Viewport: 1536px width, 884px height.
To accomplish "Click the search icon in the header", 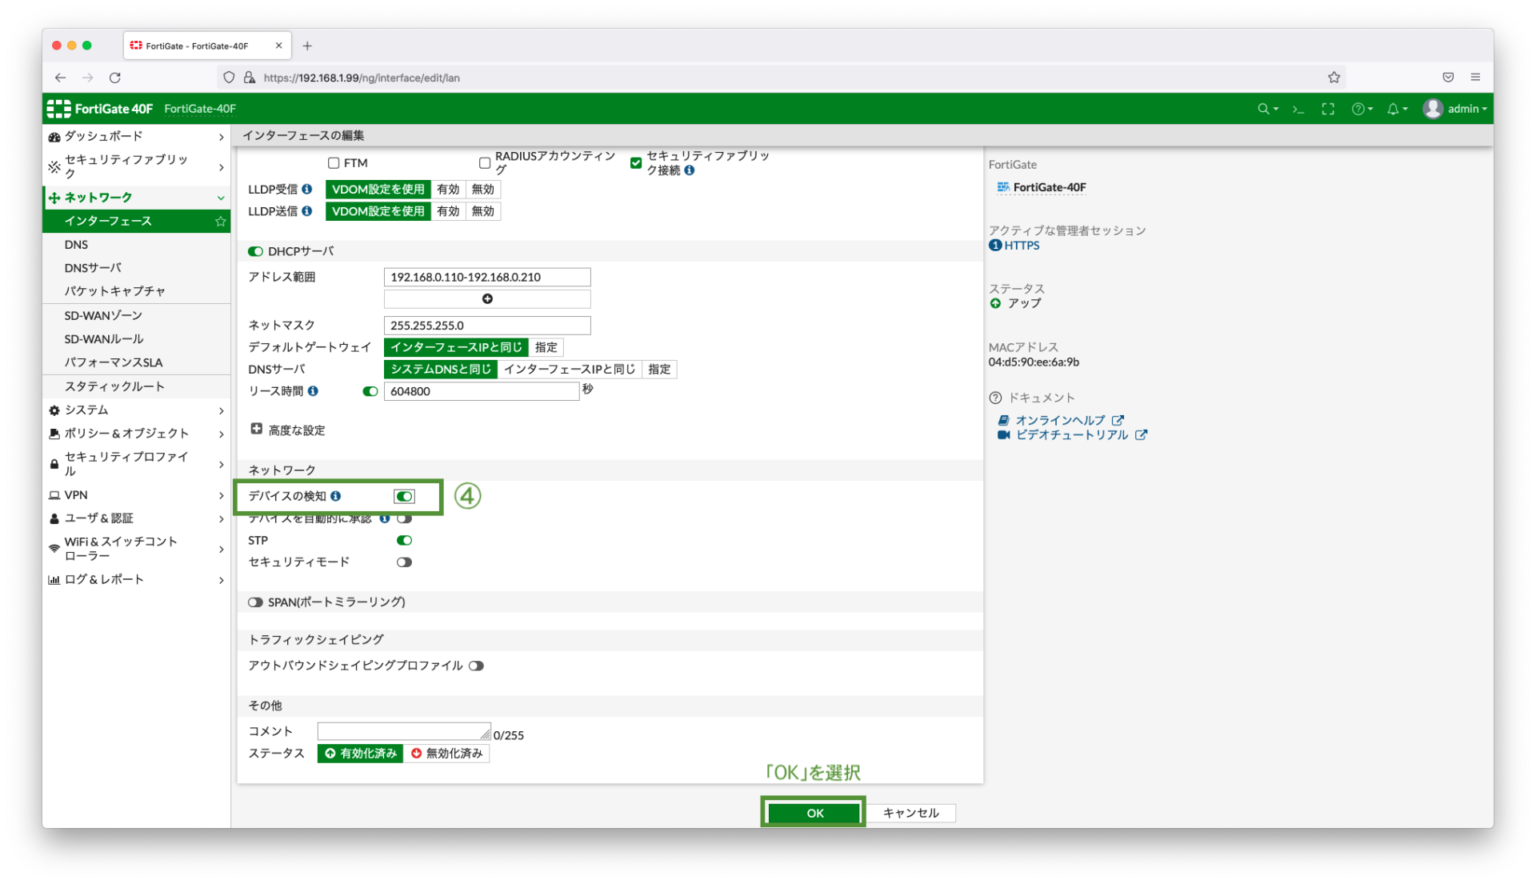I will coord(1264,108).
